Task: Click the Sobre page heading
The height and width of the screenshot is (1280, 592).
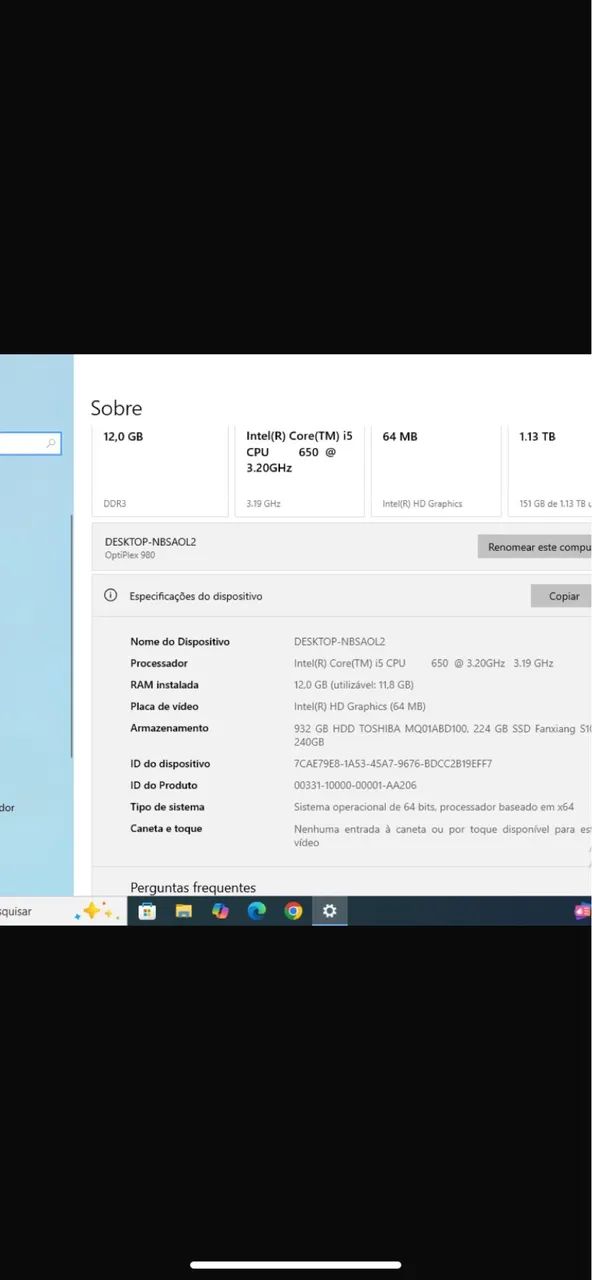Action: [x=116, y=408]
